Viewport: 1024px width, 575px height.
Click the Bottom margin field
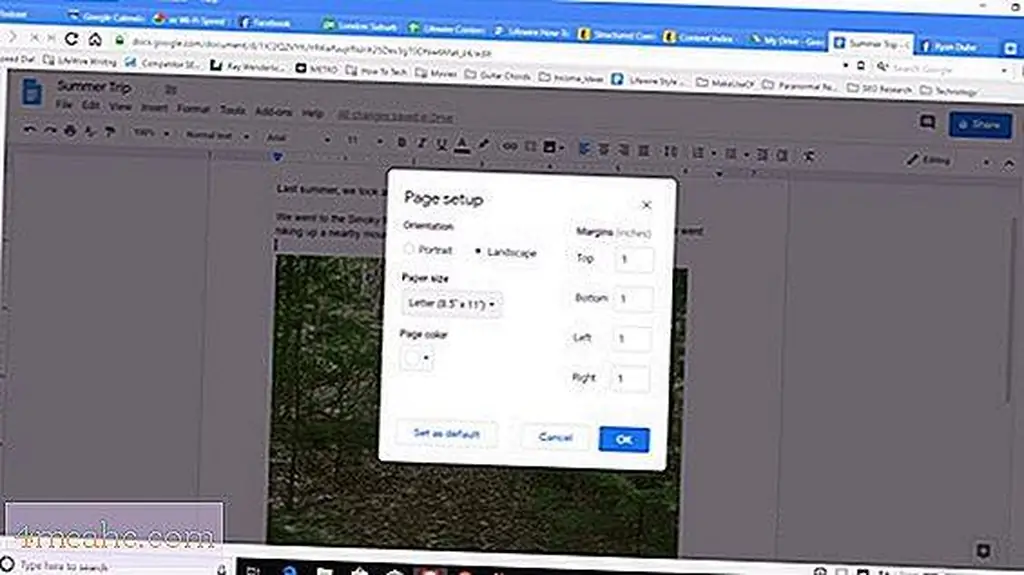click(x=632, y=299)
